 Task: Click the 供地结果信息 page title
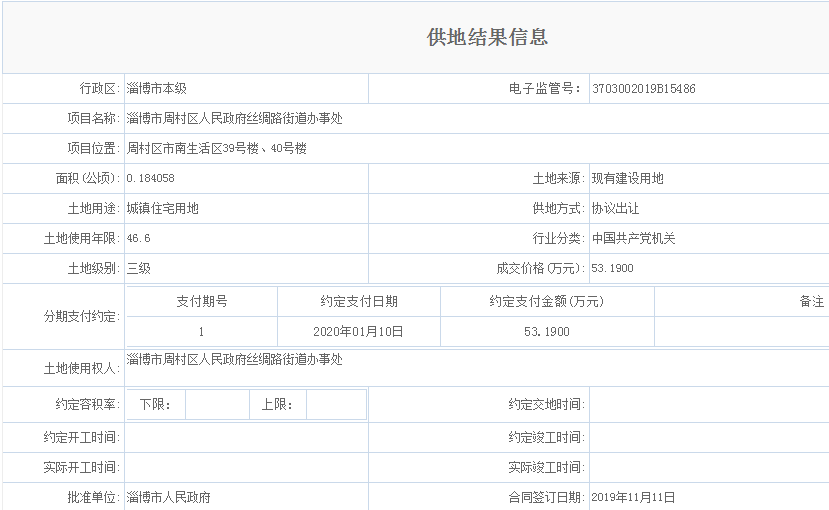(x=487, y=38)
